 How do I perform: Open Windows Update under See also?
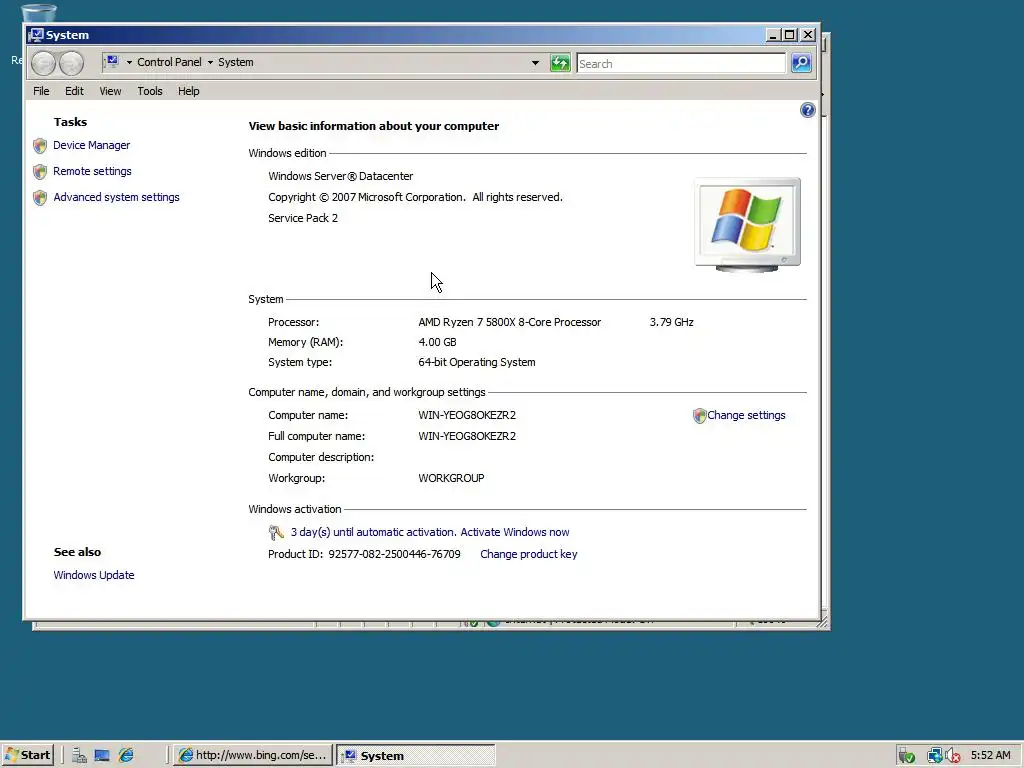94,575
